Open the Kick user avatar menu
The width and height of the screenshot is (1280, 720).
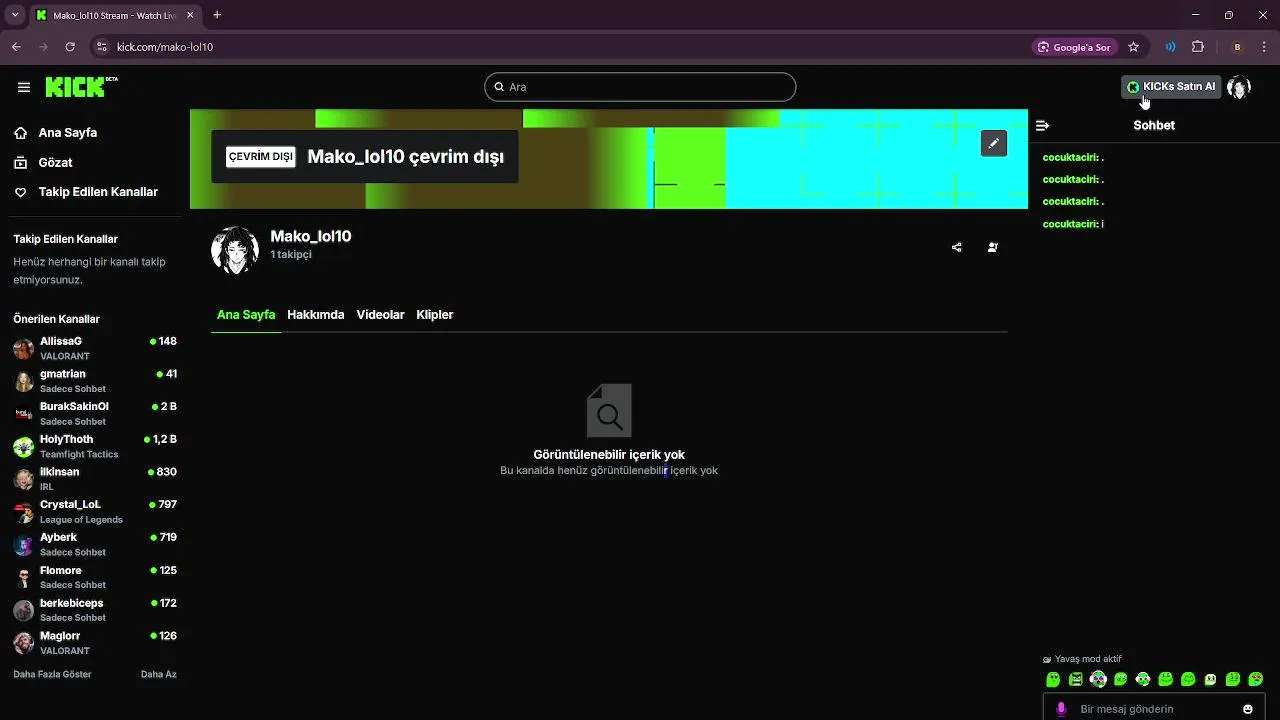tap(1239, 87)
